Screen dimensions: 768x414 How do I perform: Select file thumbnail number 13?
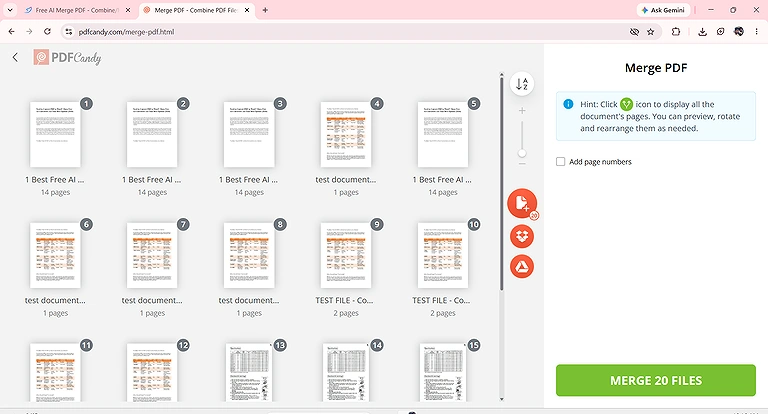point(249,372)
